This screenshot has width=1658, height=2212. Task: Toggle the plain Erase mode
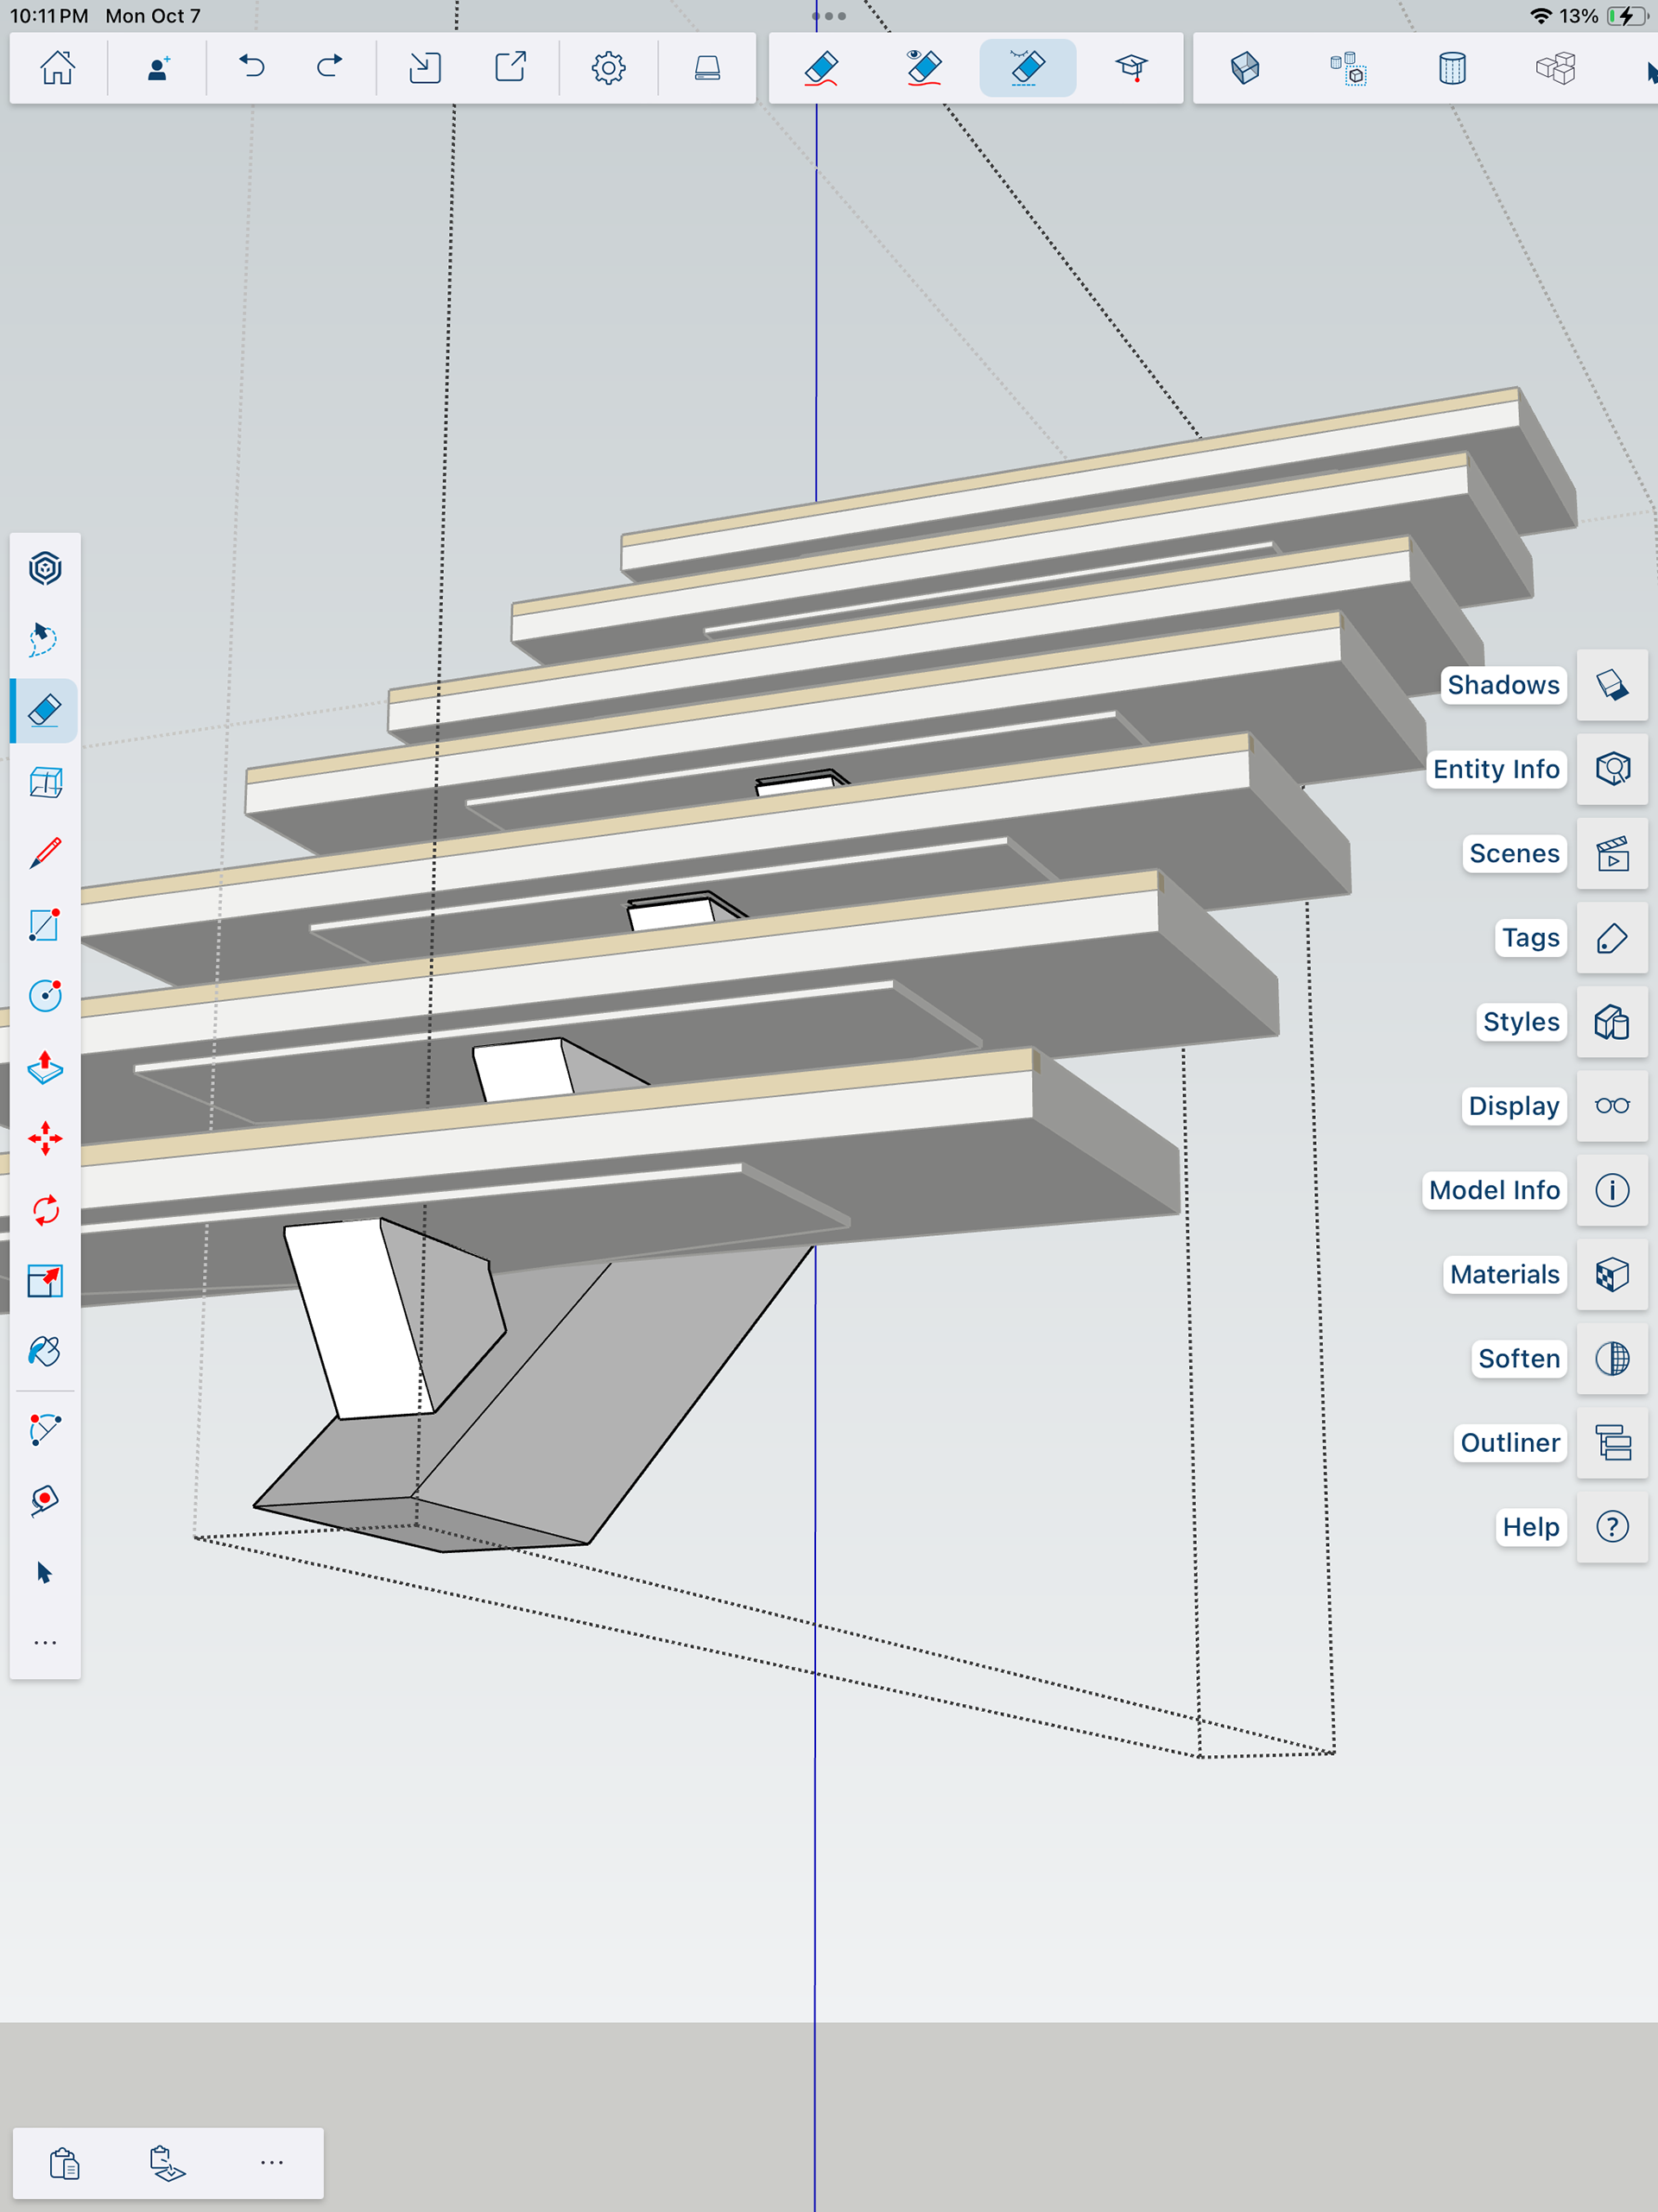pyautogui.click(x=821, y=68)
